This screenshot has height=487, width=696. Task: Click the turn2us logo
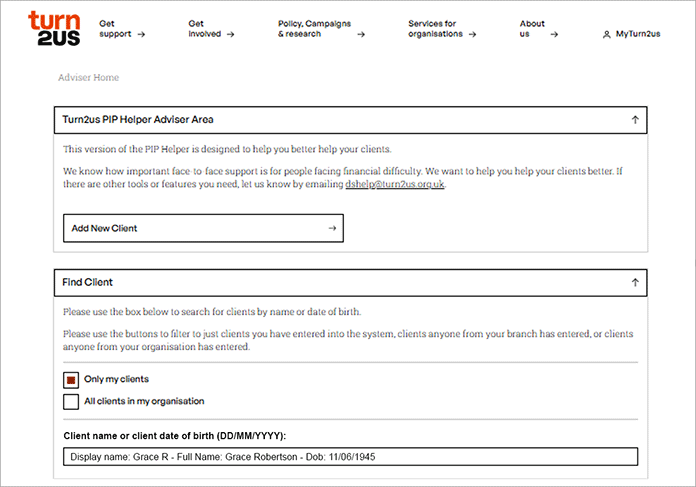coord(54,28)
